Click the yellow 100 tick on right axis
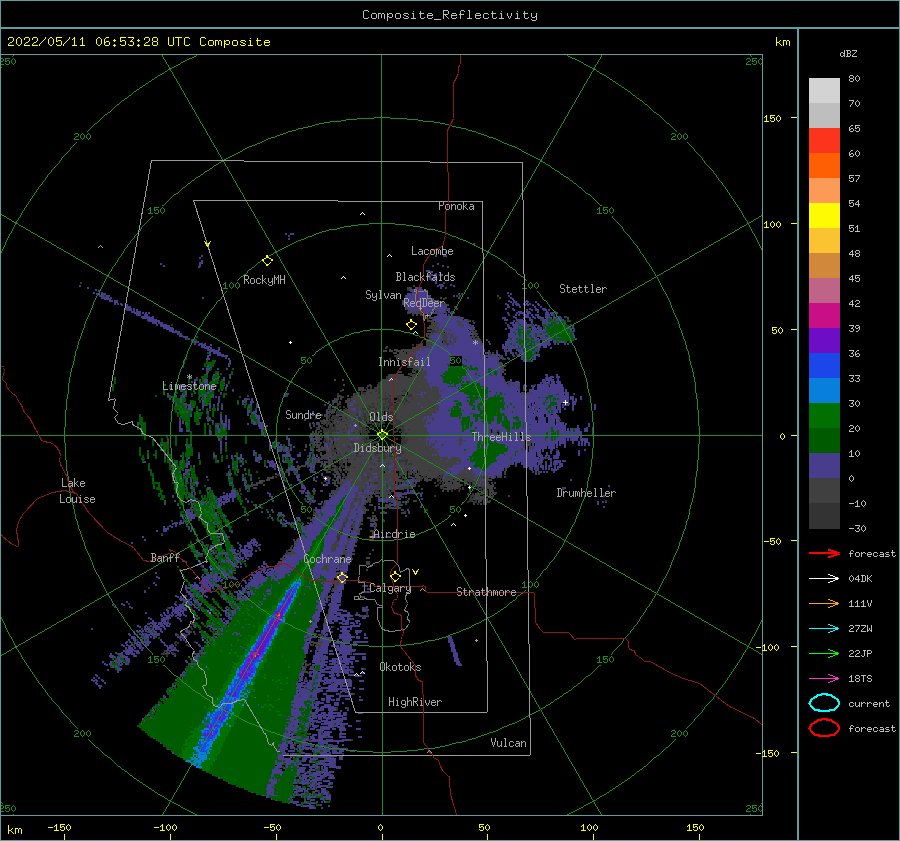The image size is (900, 841). (772, 224)
